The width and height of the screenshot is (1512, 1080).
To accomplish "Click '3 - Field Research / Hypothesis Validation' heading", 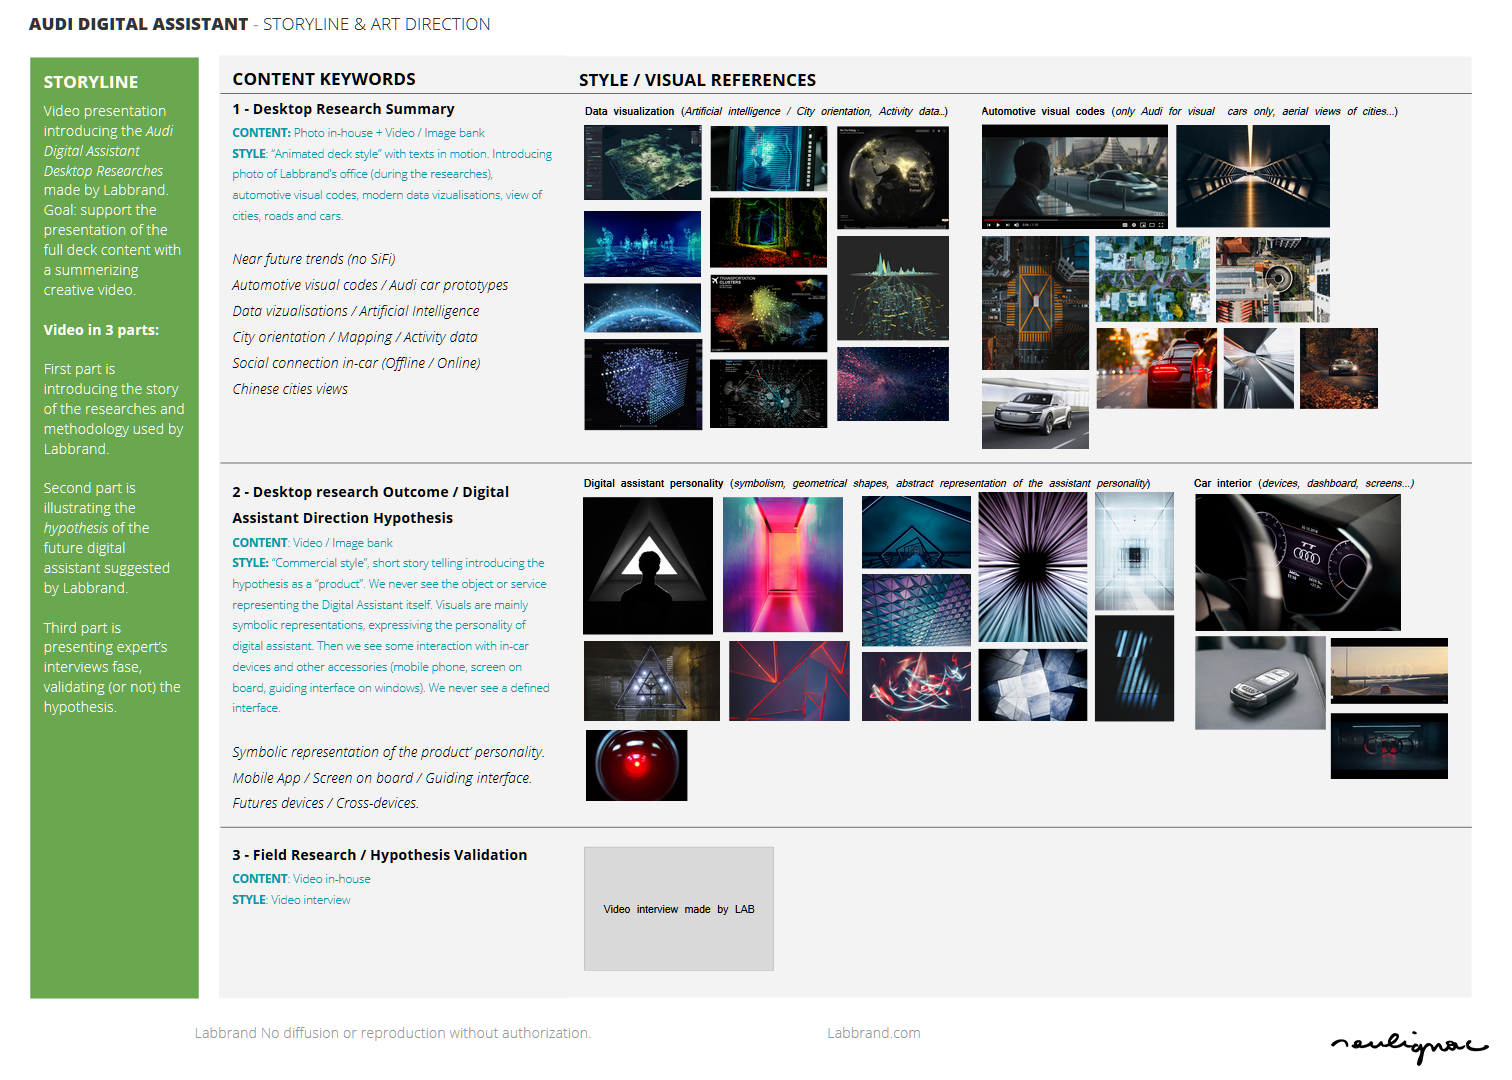I will pyautogui.click(x=380, y=855).
